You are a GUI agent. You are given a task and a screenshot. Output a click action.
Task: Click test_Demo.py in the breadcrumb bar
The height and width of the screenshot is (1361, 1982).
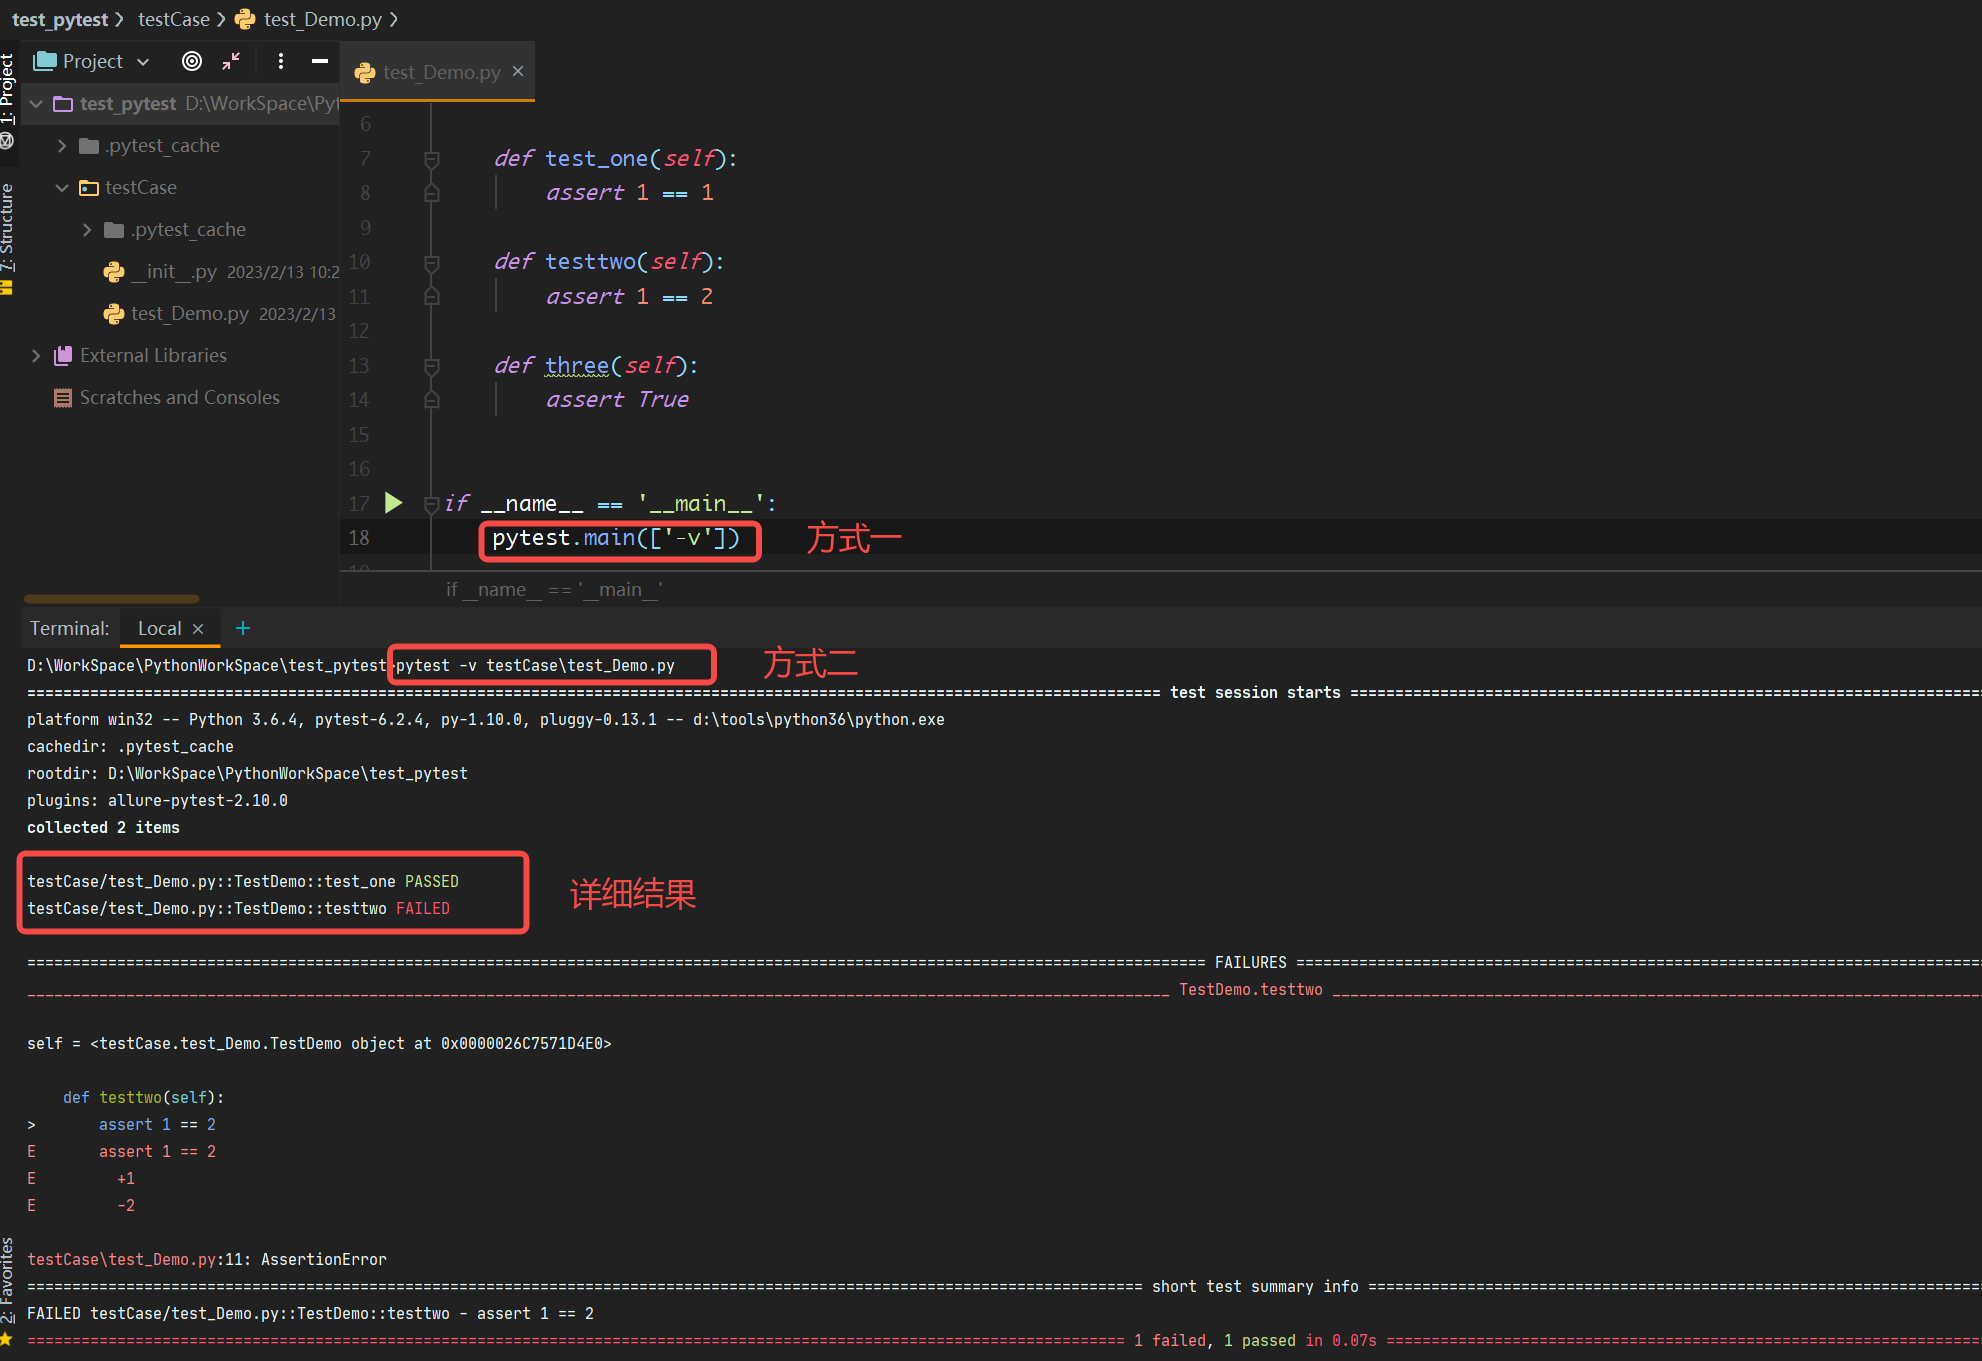coord(323,19)
